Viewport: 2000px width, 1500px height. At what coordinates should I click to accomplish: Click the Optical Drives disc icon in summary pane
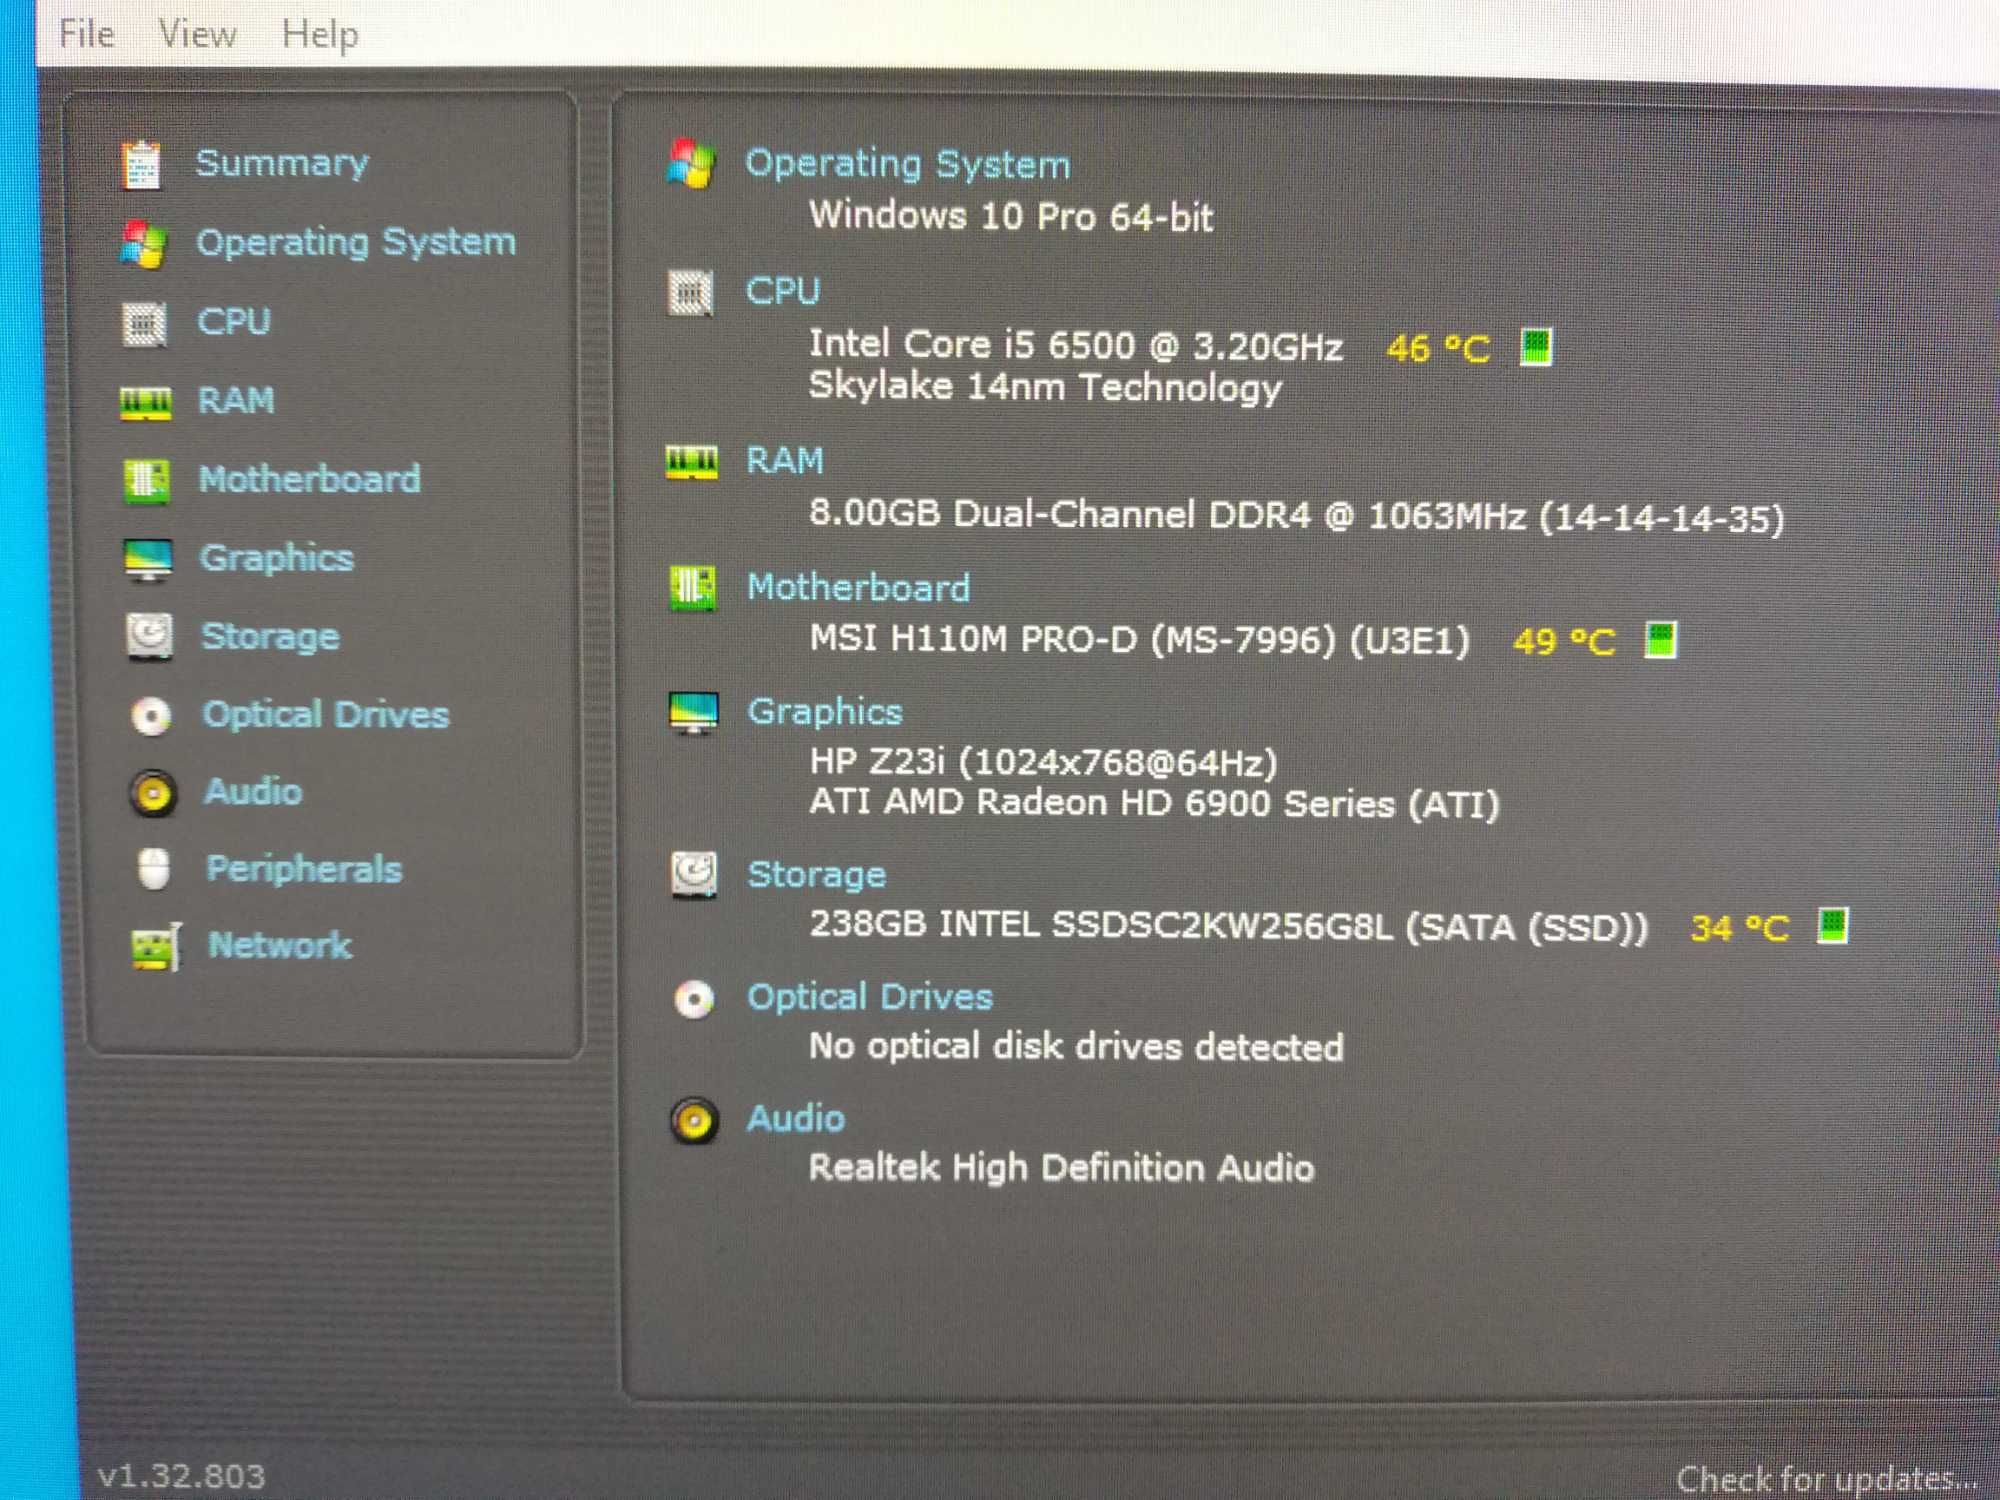point(694,999)
